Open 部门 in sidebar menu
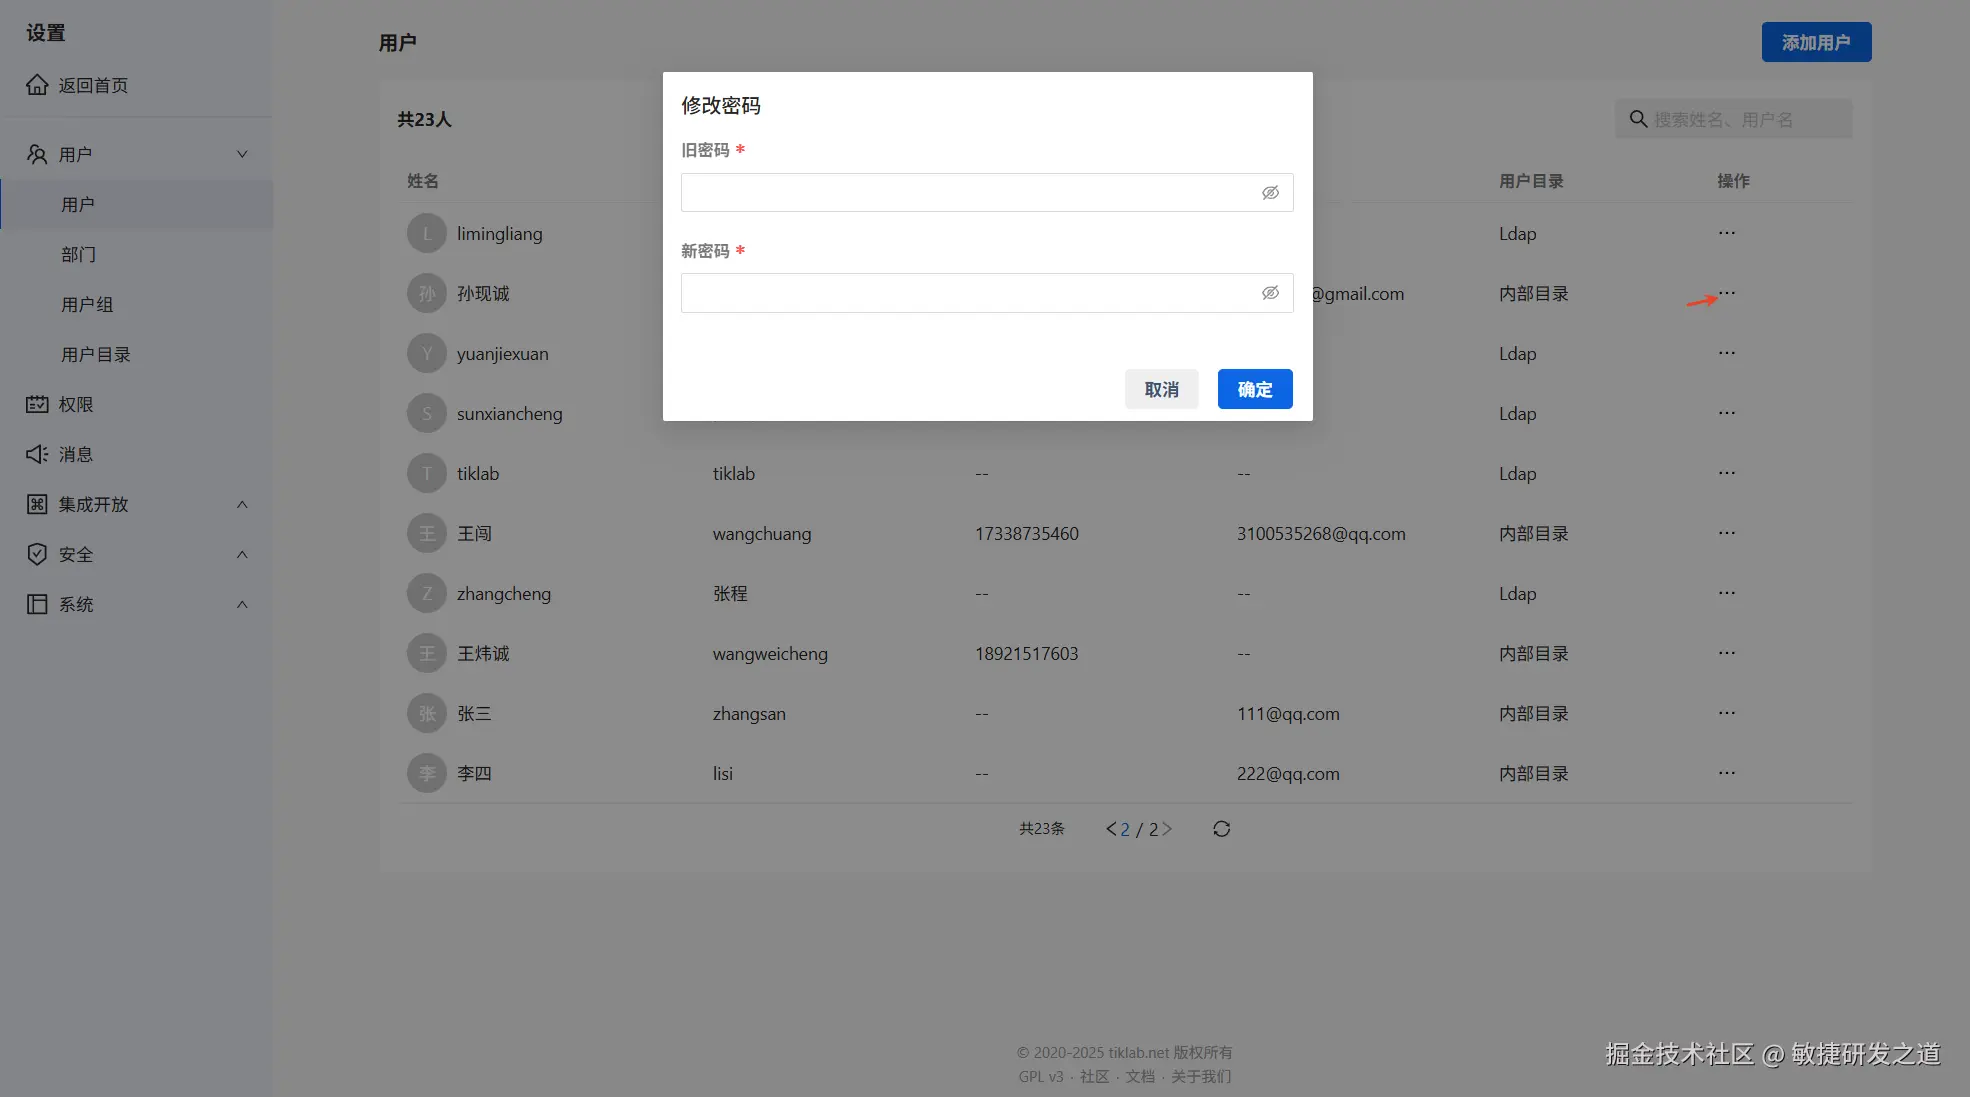 pos(78,254)
